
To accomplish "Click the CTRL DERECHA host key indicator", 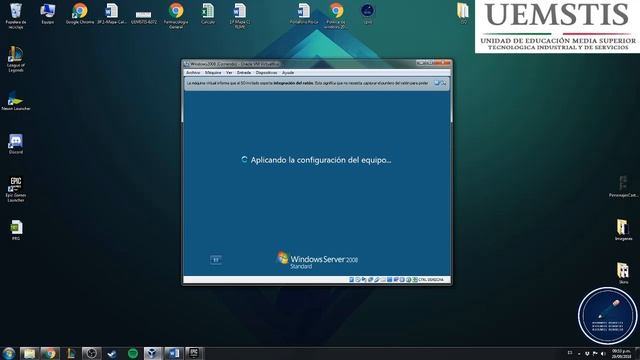I will tap(431, 280).
